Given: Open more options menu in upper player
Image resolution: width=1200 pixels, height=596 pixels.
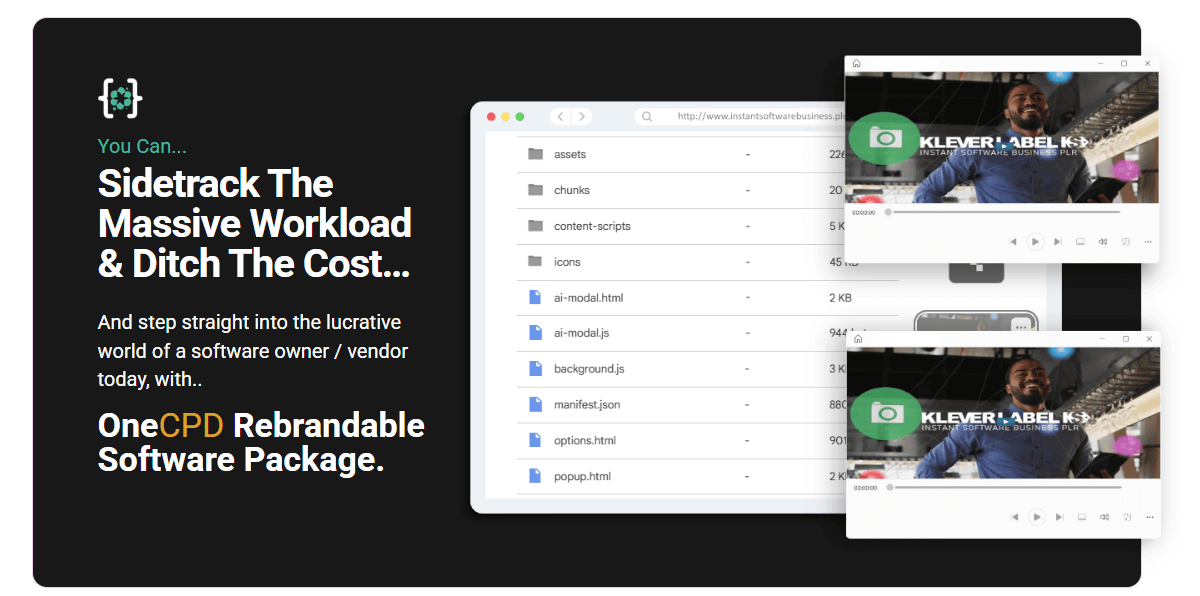Looking at the screenshot, I should [1148, 241].
